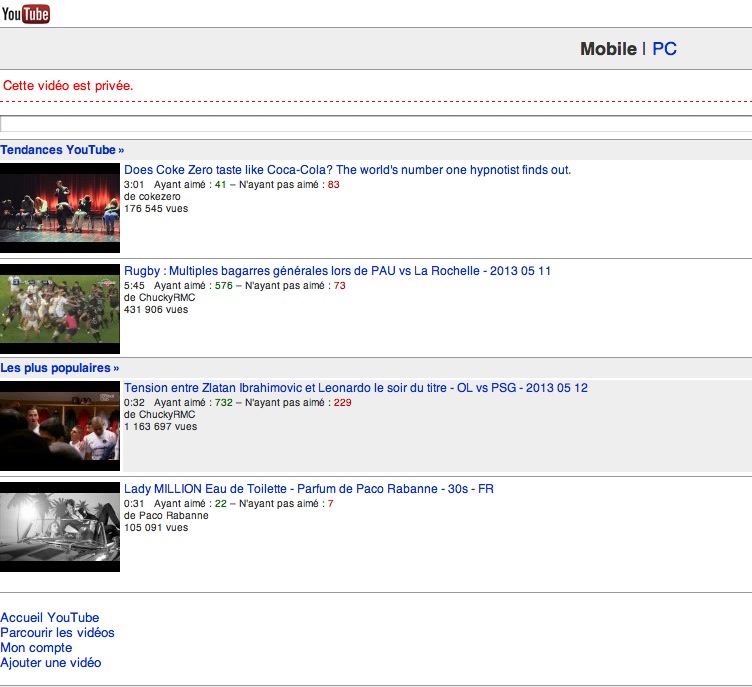Open Tension entre Zlatan Ibrahimovic video link

pos(355,388)
